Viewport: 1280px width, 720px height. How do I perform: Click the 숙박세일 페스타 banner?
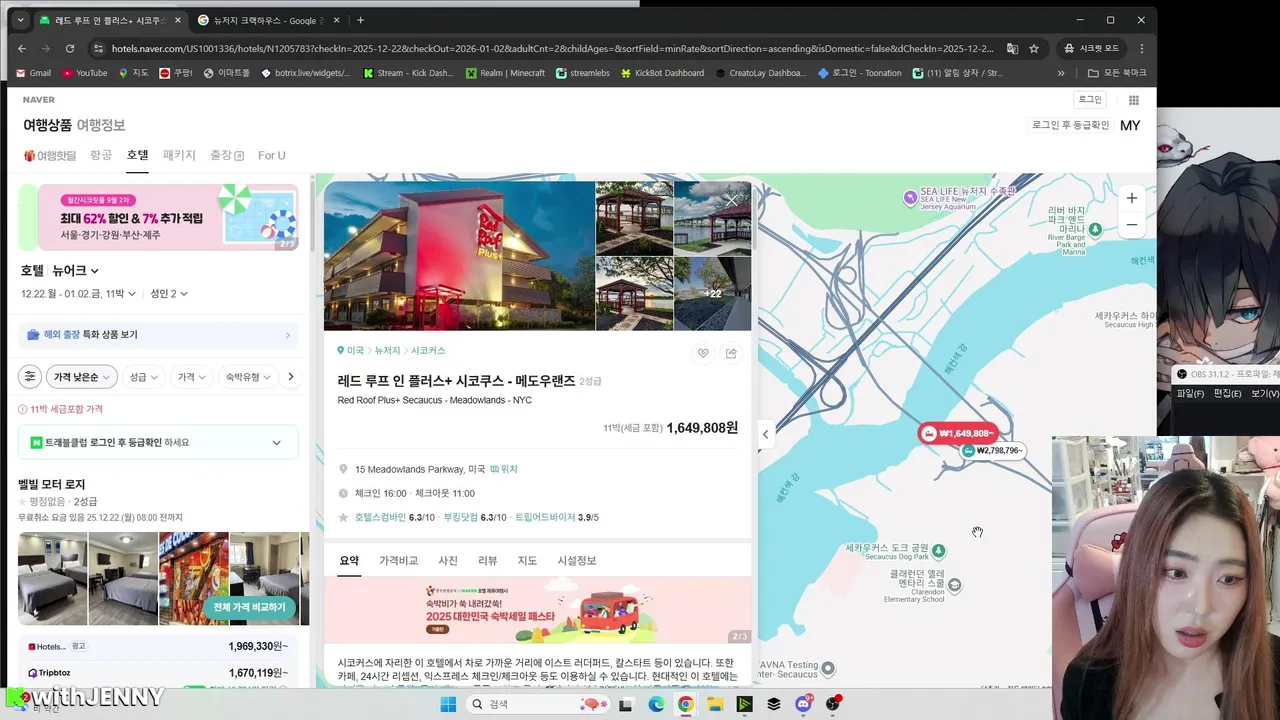537,610
